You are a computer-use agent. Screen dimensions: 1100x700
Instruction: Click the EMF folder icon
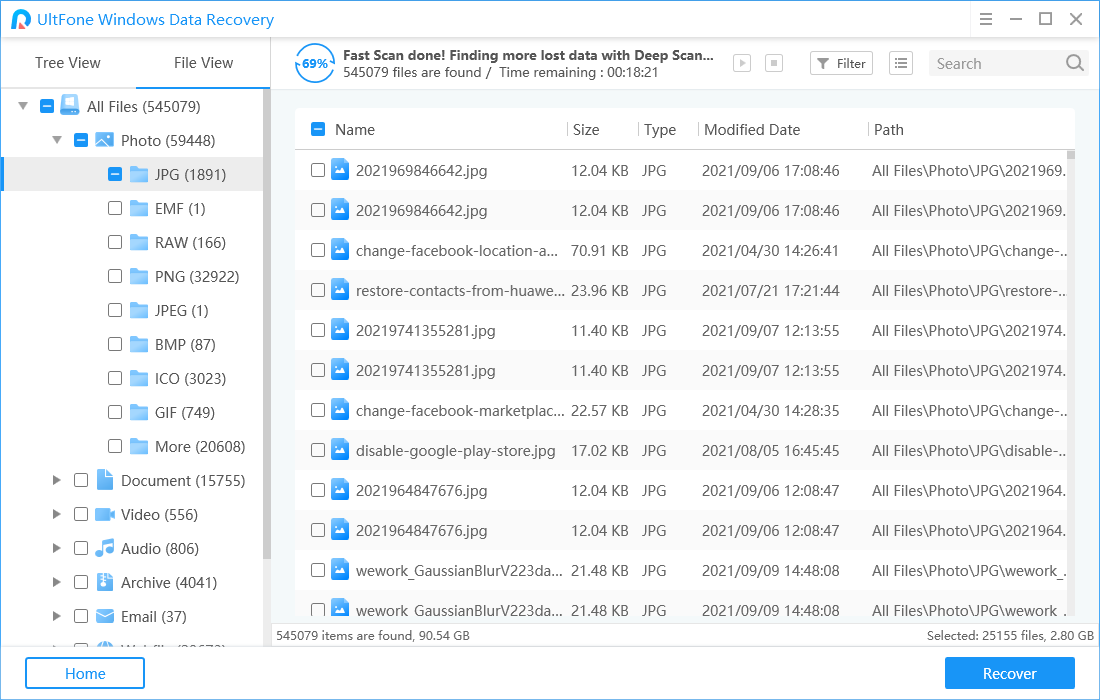(139, 208)
